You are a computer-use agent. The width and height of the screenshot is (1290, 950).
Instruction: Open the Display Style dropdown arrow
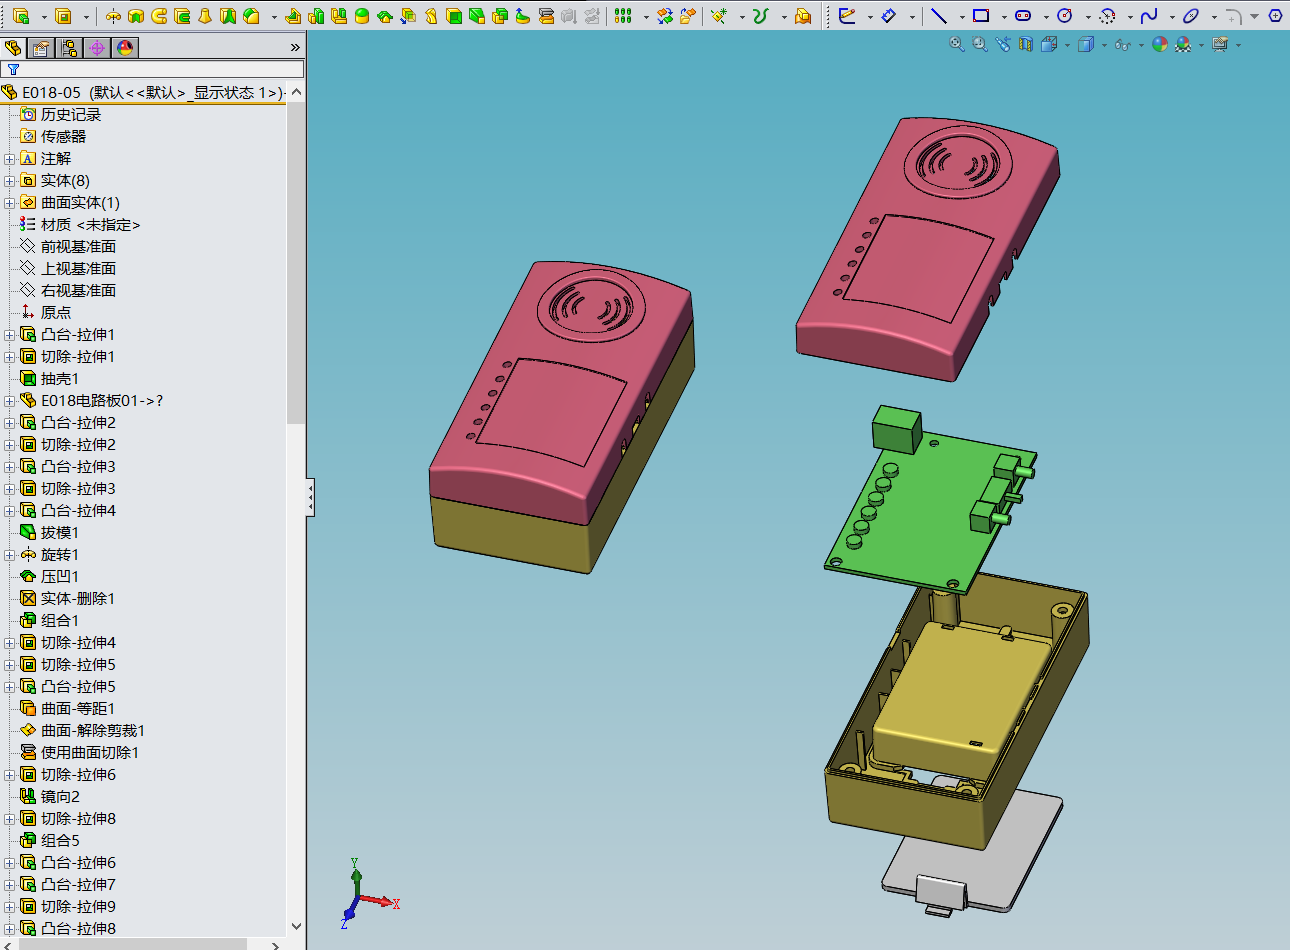[x=1104, y=45]
